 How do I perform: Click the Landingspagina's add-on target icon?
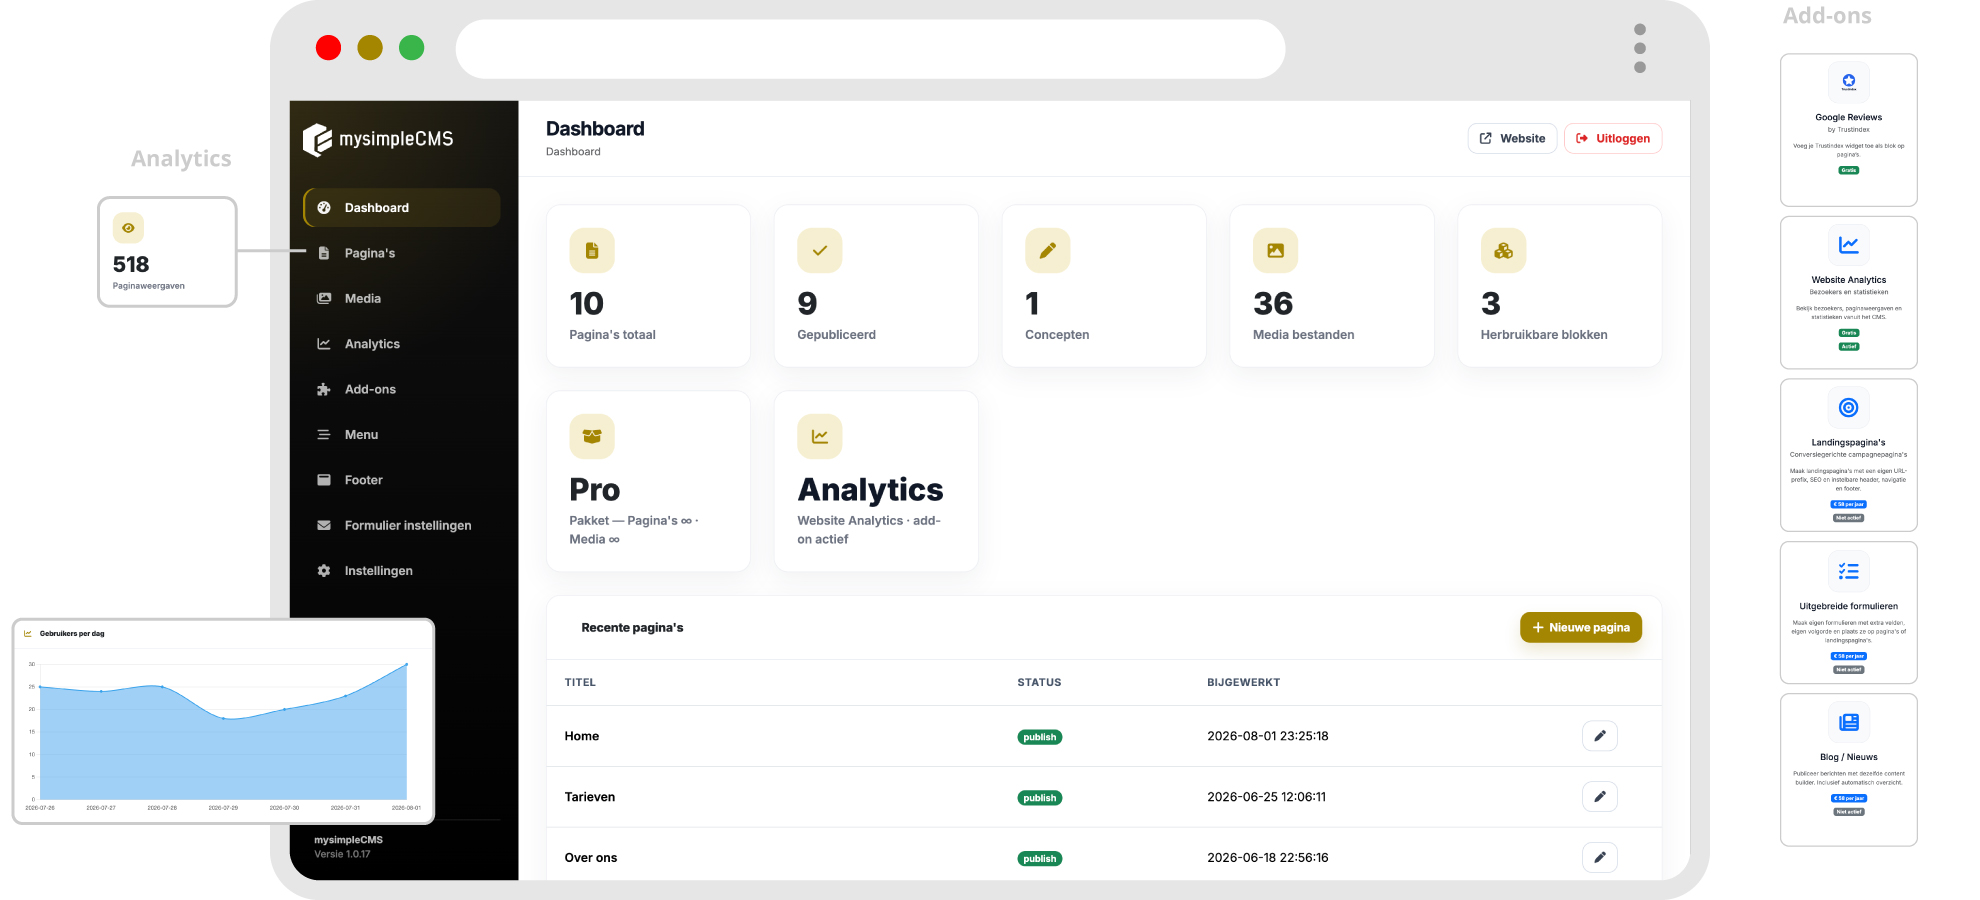1849,407
